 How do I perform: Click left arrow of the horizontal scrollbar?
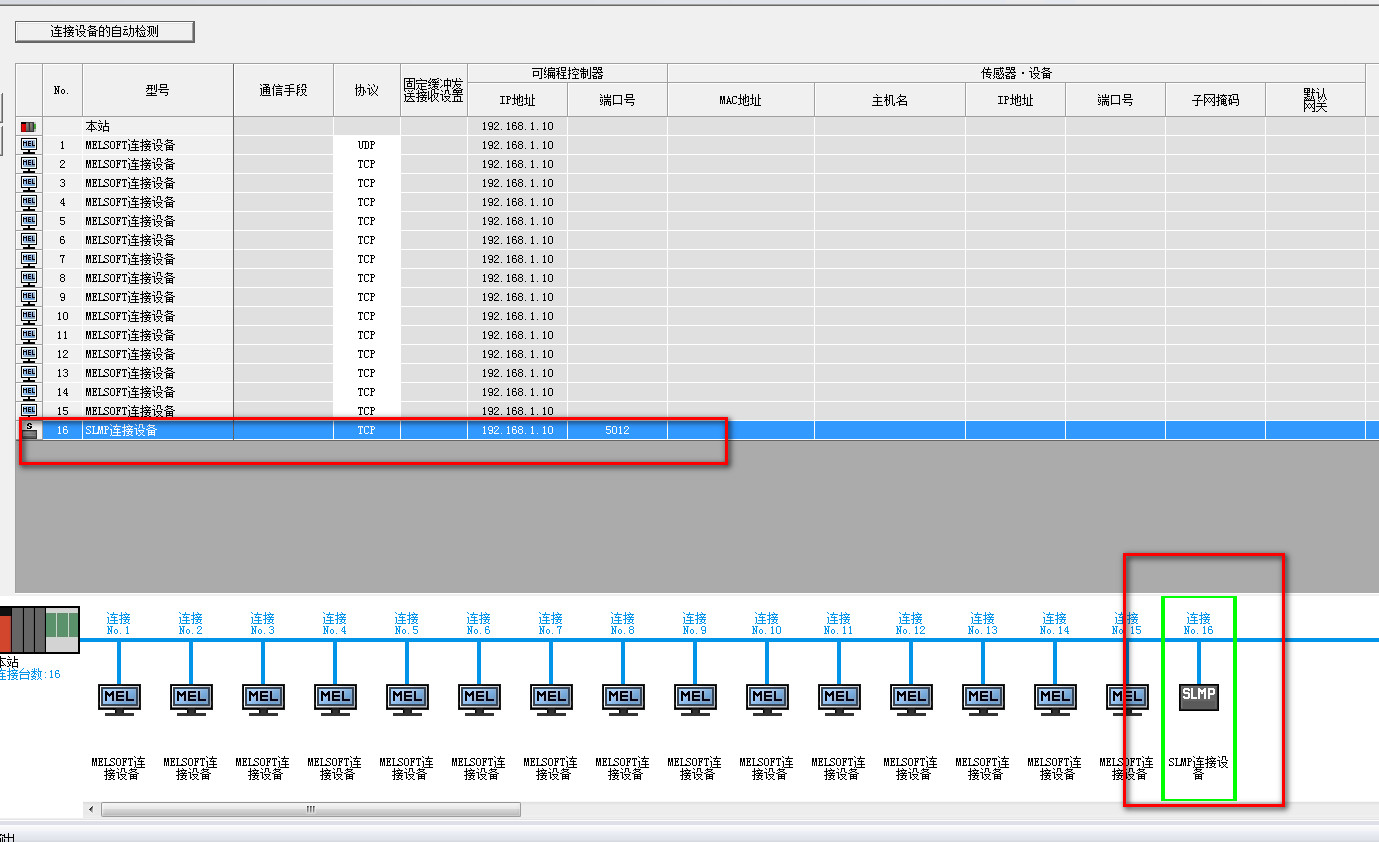point(92,809)
